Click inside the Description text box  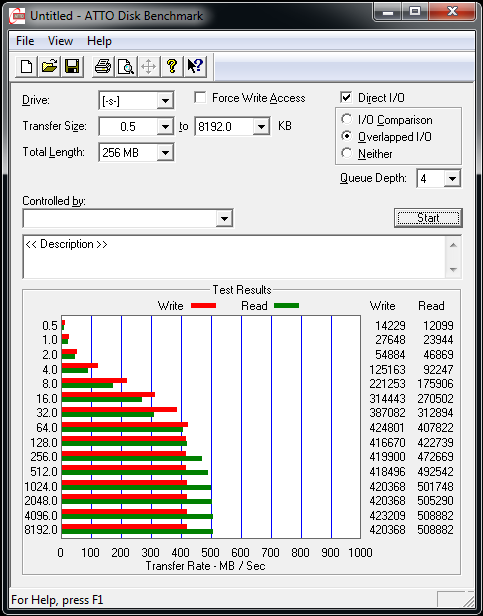(235, 257)
